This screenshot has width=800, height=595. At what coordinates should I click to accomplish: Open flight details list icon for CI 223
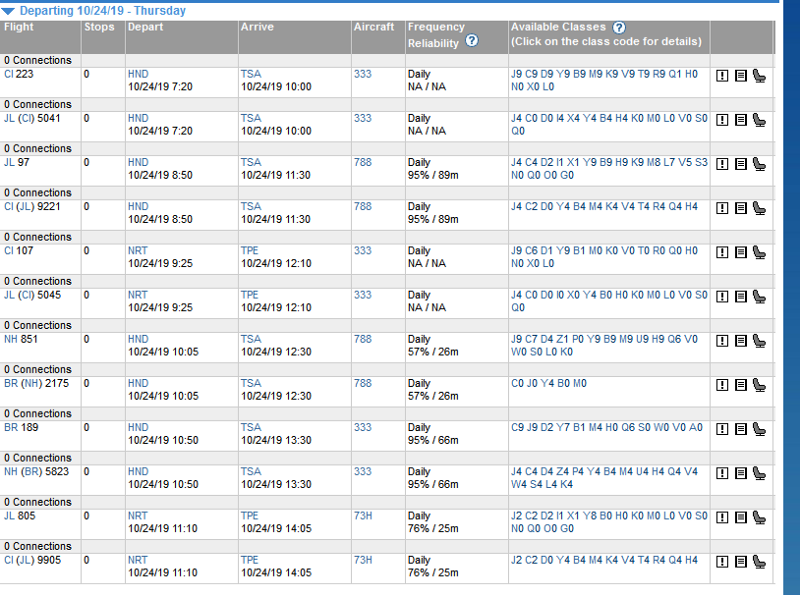click(741, 76)
